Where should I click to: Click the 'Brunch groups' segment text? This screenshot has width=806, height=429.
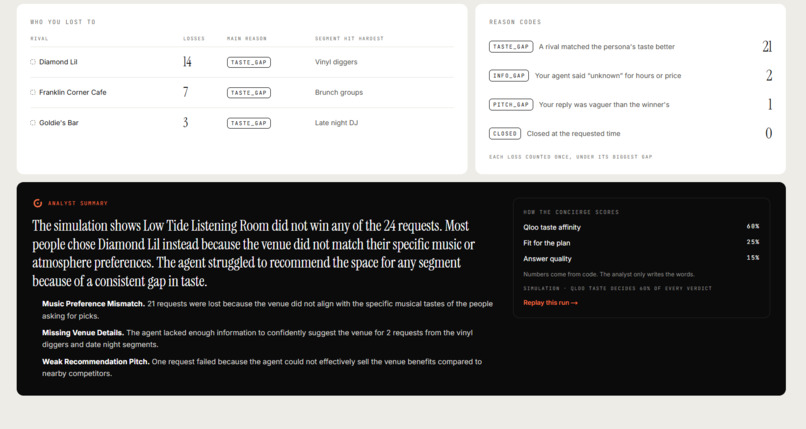point(339,92)
